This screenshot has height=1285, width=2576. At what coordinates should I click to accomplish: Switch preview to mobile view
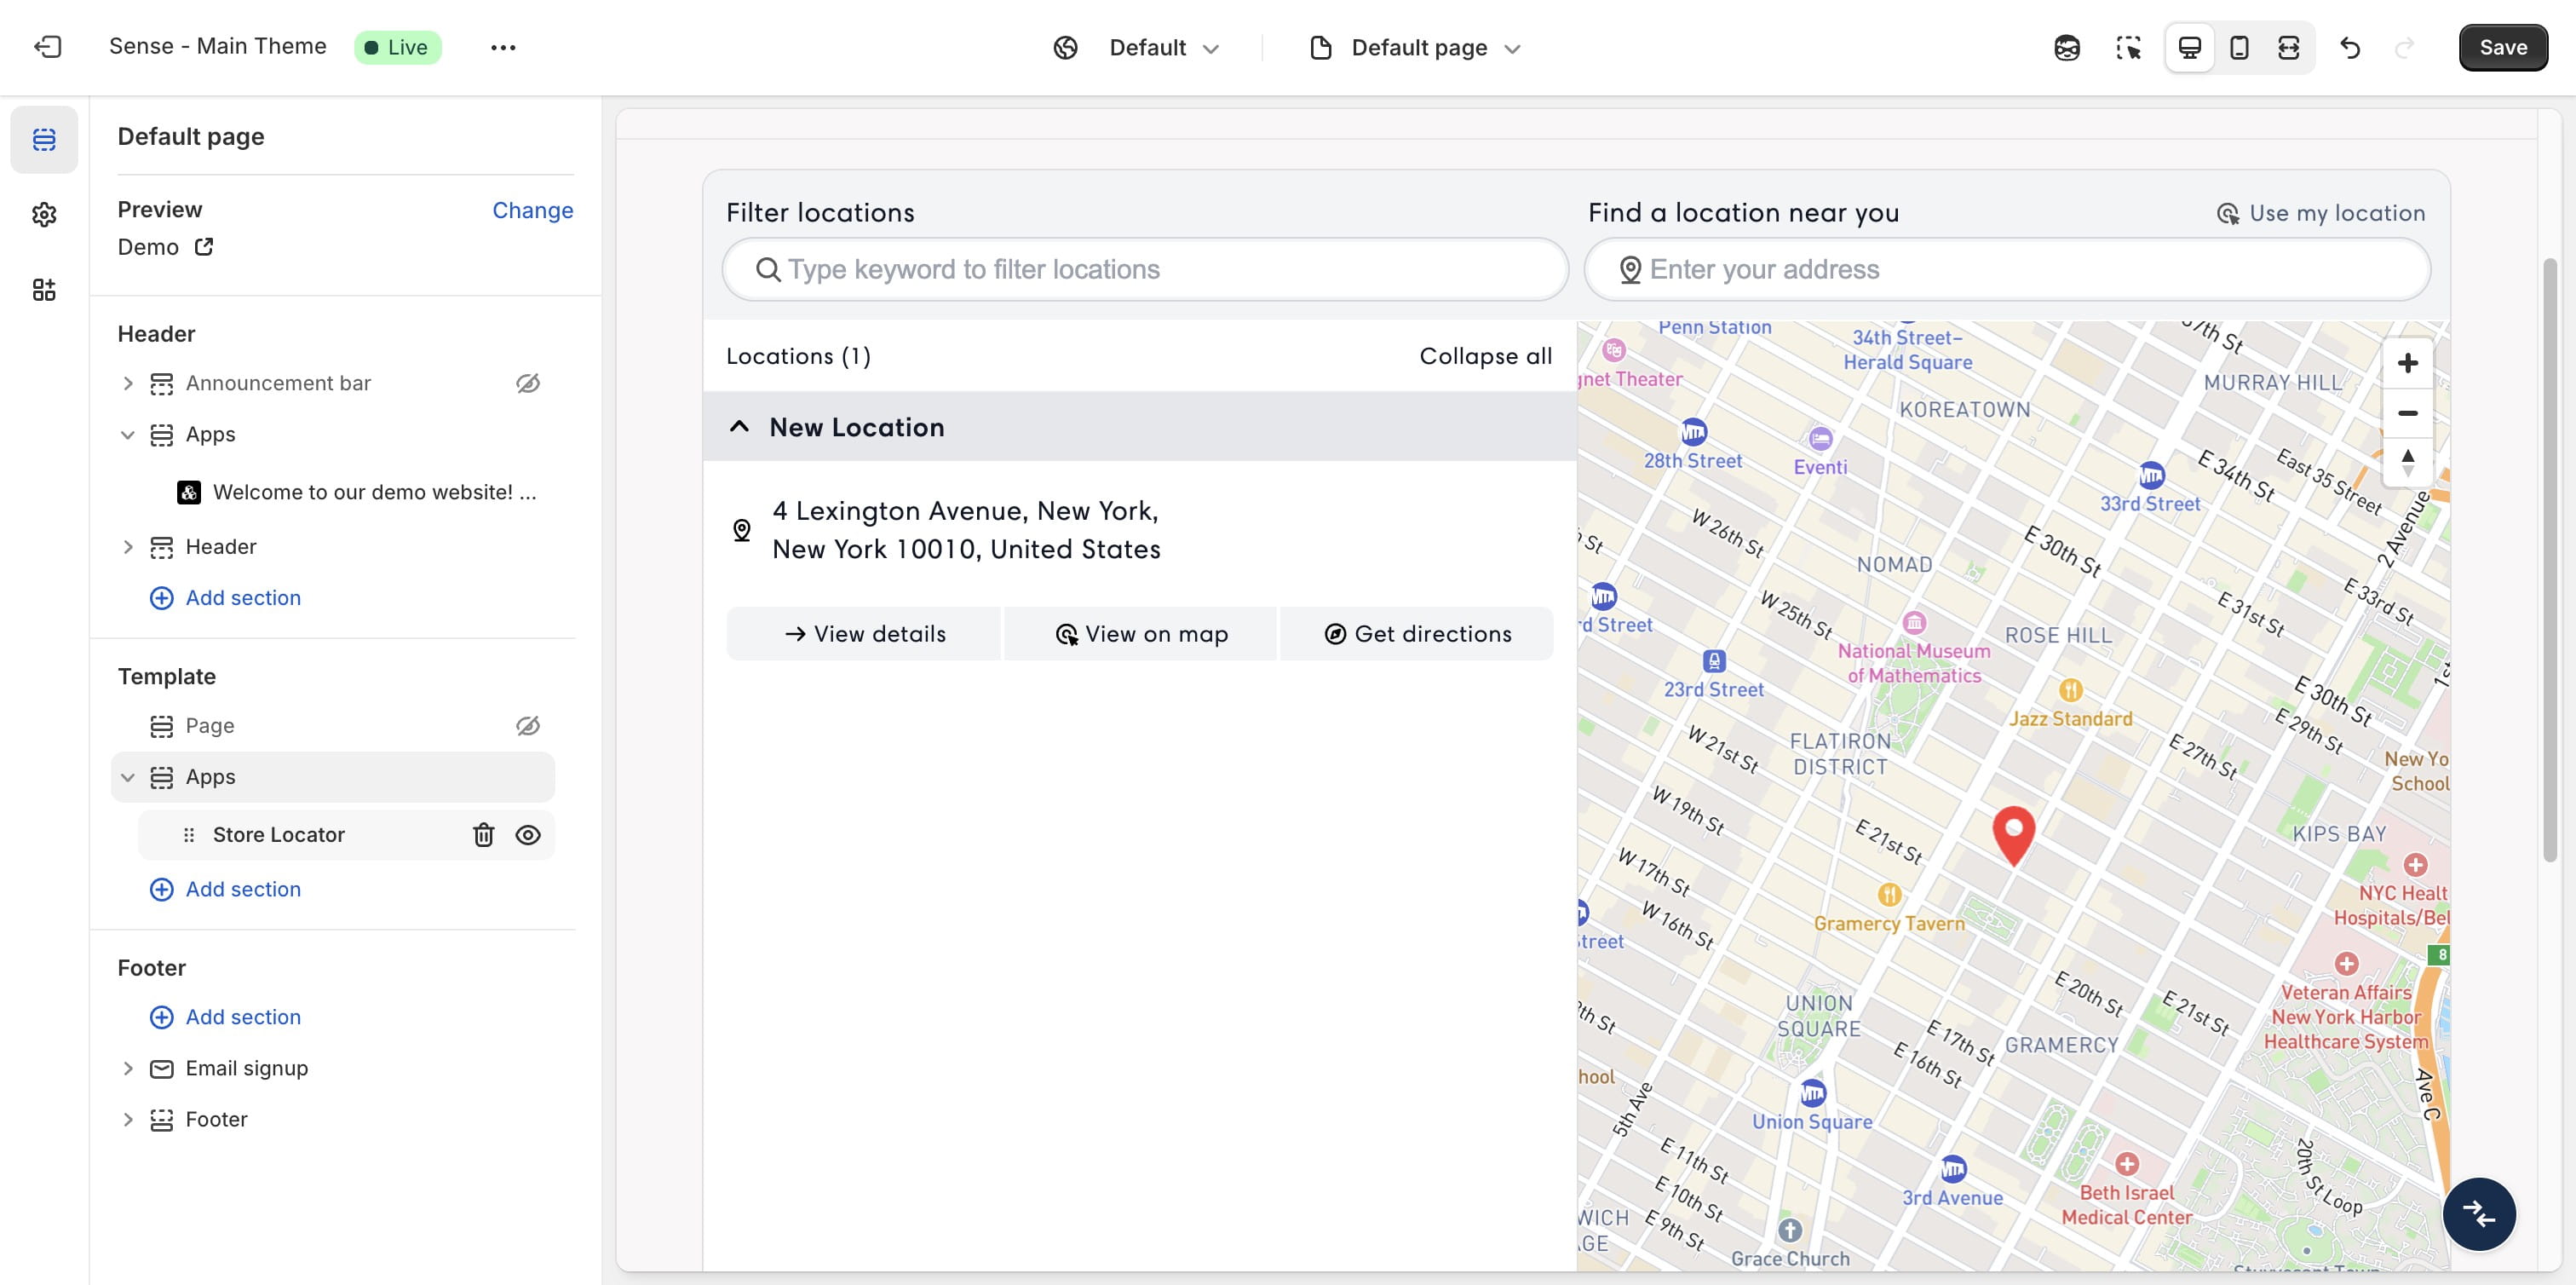(2239, 47)
